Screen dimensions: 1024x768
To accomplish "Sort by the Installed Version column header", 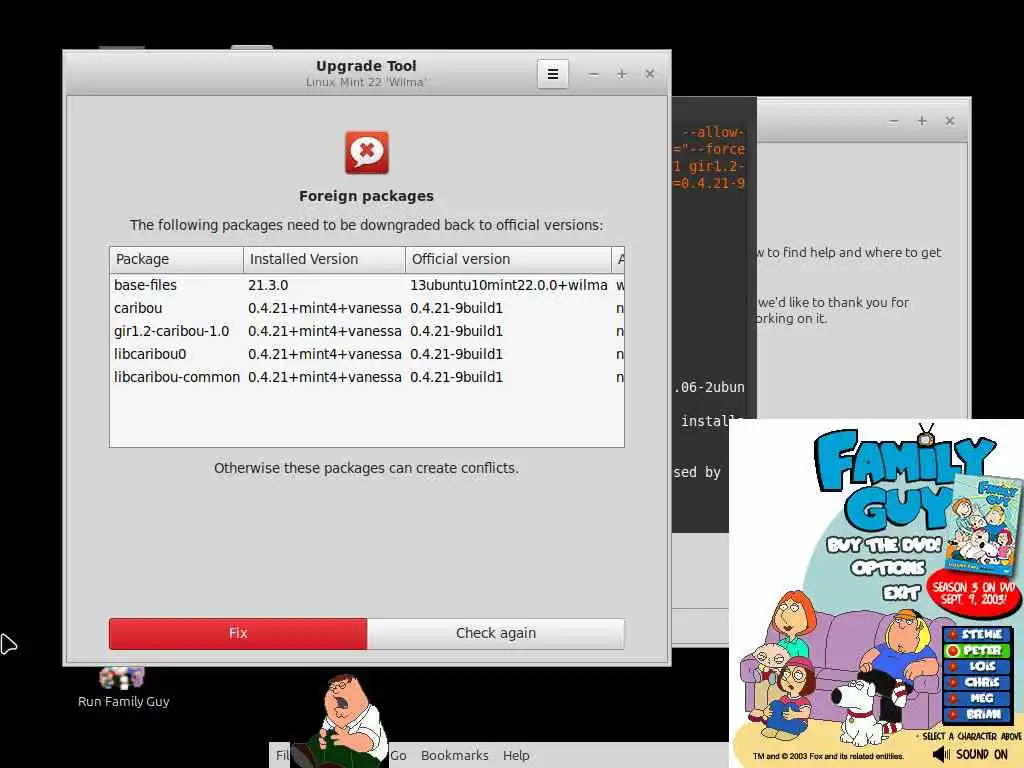I will point(324,259).
